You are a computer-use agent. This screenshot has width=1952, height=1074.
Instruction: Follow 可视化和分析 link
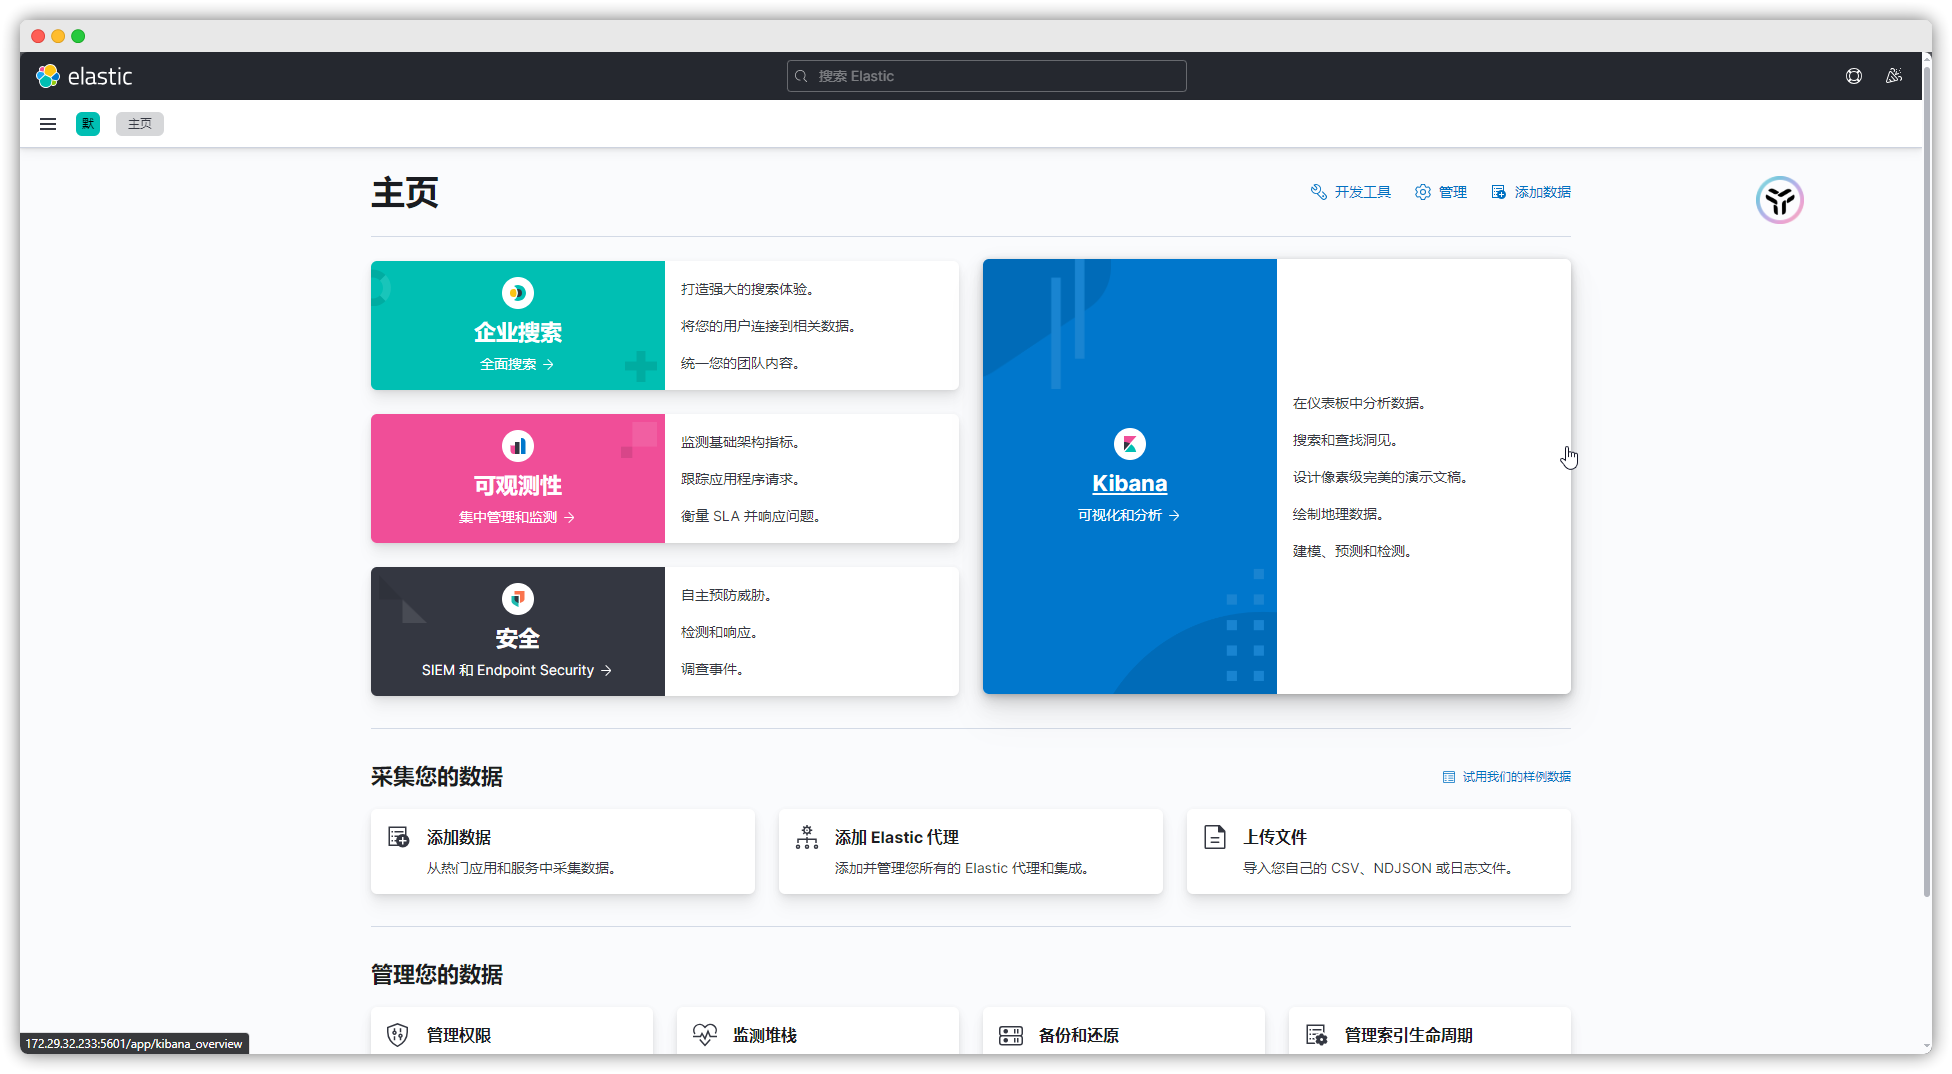(1129, 515)
